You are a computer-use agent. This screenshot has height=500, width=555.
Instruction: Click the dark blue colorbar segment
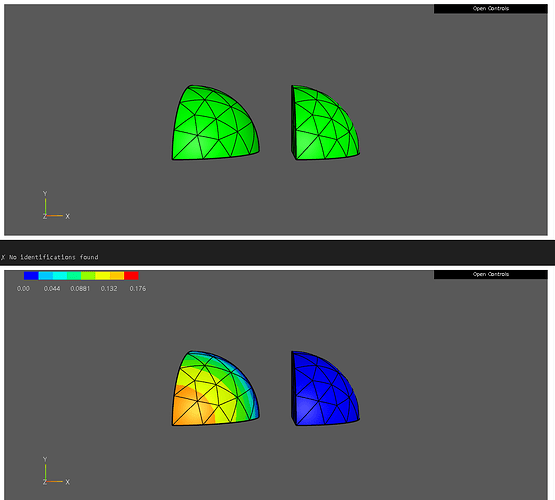point(31,276)
